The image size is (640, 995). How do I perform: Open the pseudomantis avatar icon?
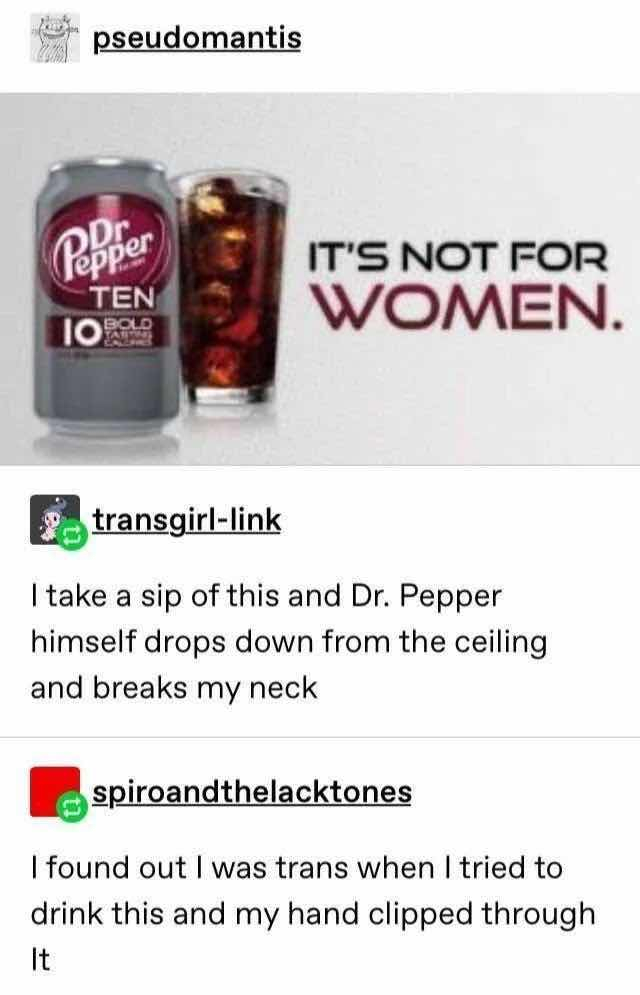[x=55, y=37]
